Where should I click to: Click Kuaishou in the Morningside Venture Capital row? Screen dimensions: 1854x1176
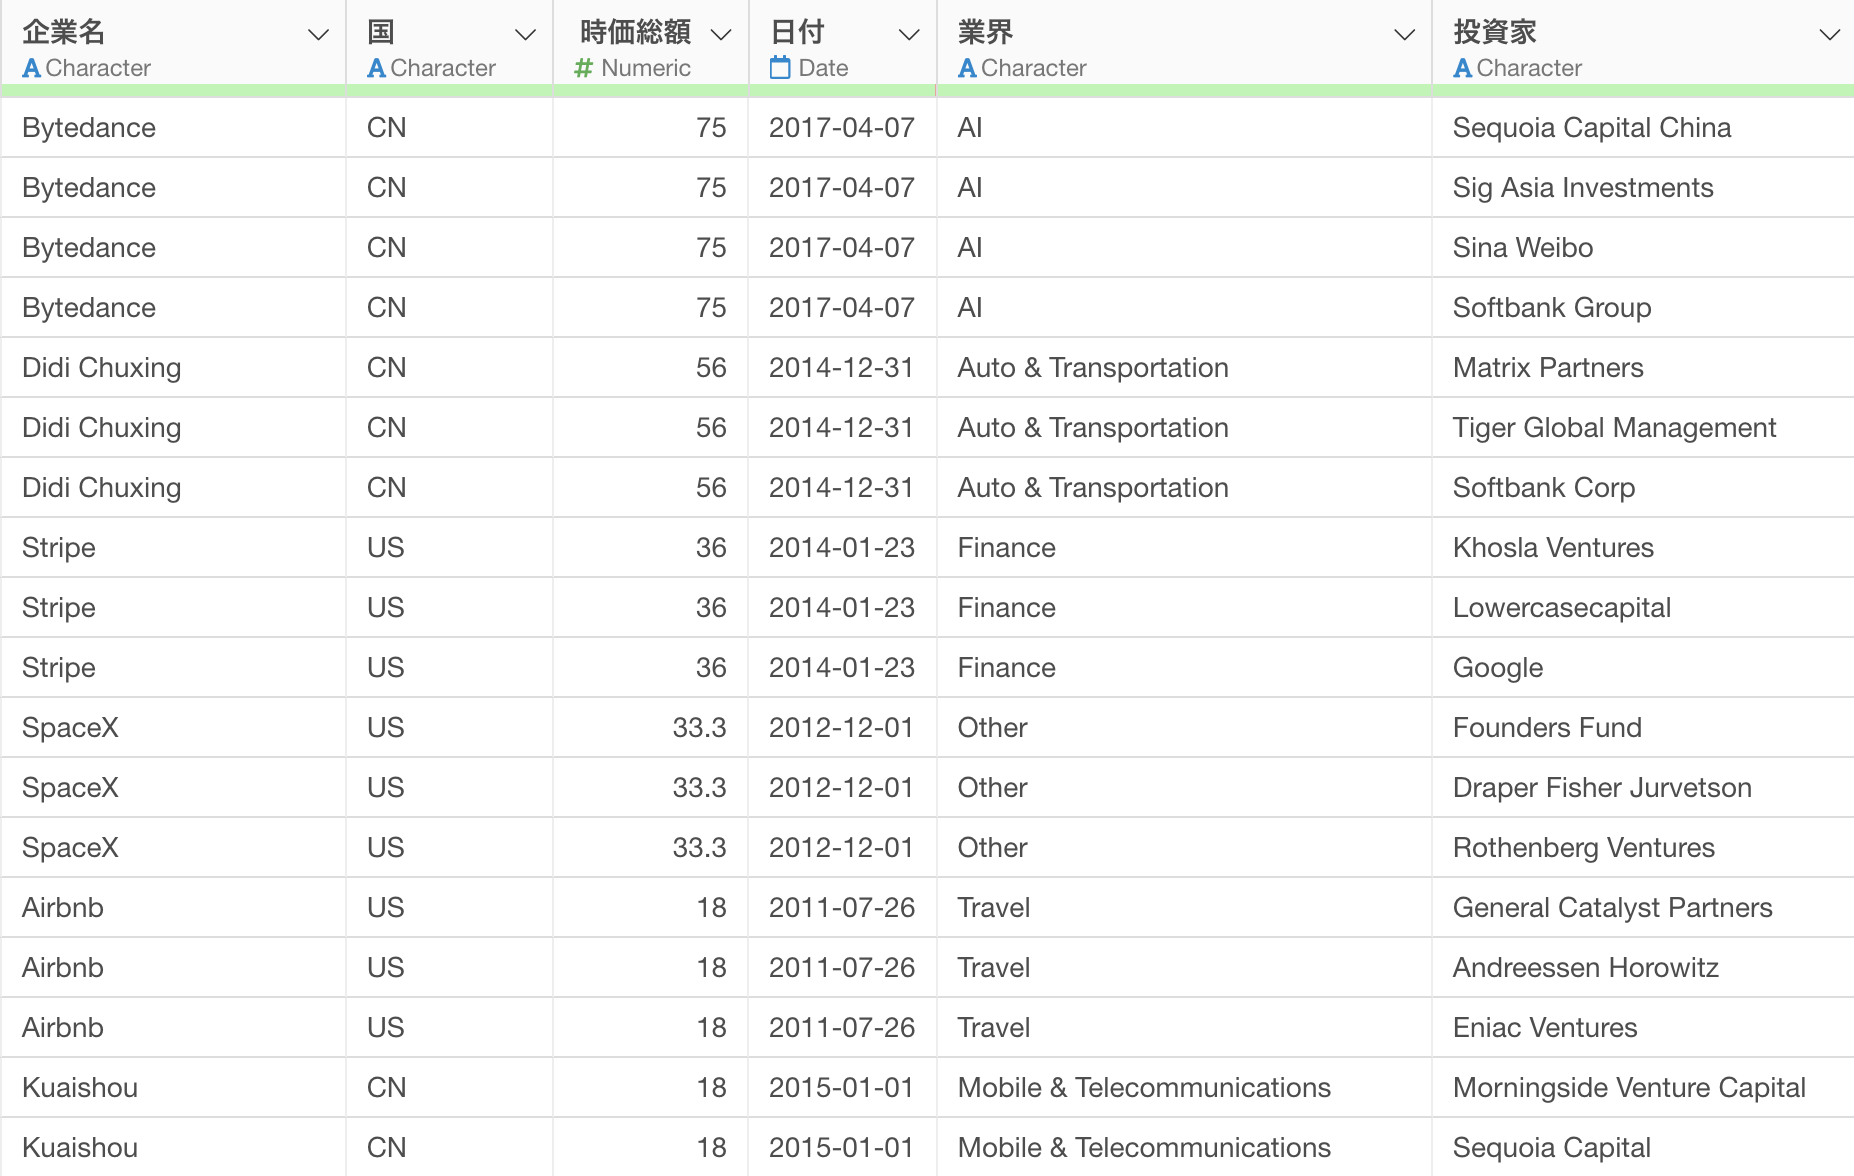[x=80, y=1088]
